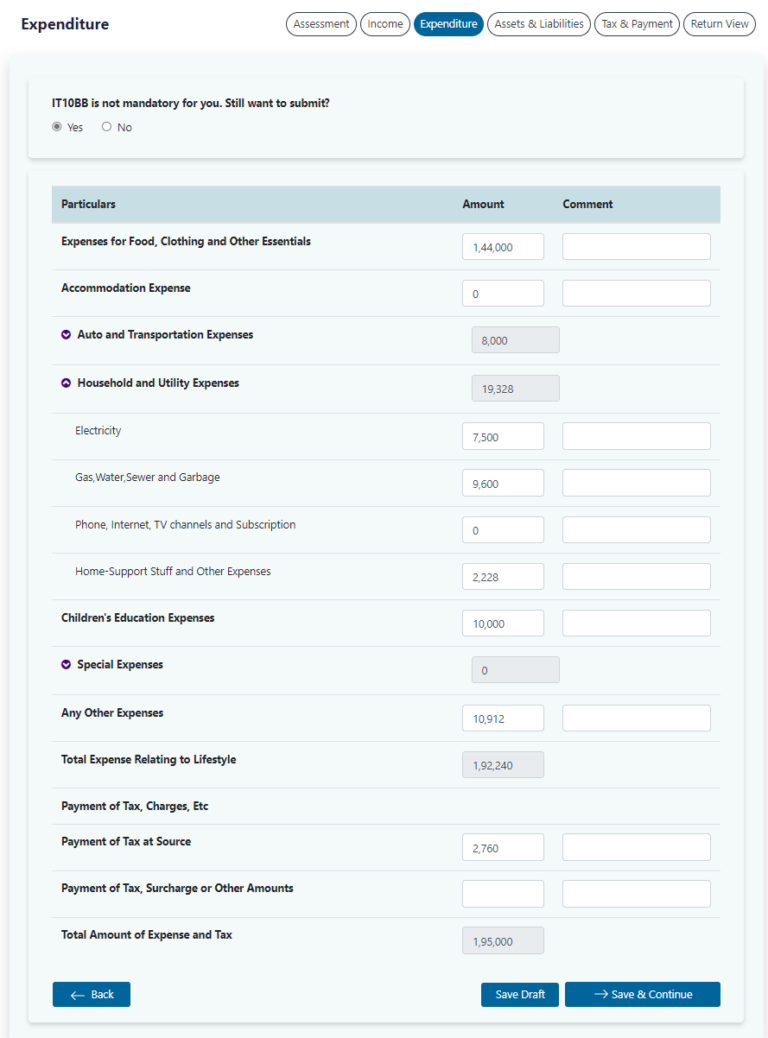Open the Tax & Payment tab
The height and width of the screenshot is (1038, 768).
(x=637, y=24)
